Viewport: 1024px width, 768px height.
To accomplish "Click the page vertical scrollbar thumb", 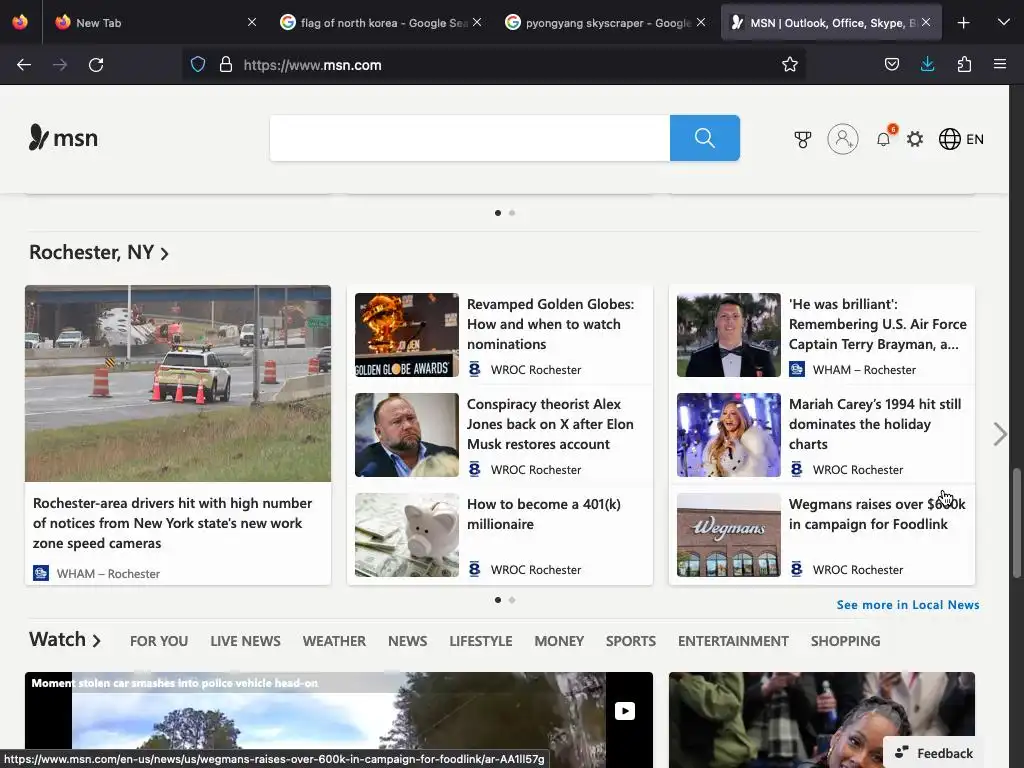I will (1017, 522).
